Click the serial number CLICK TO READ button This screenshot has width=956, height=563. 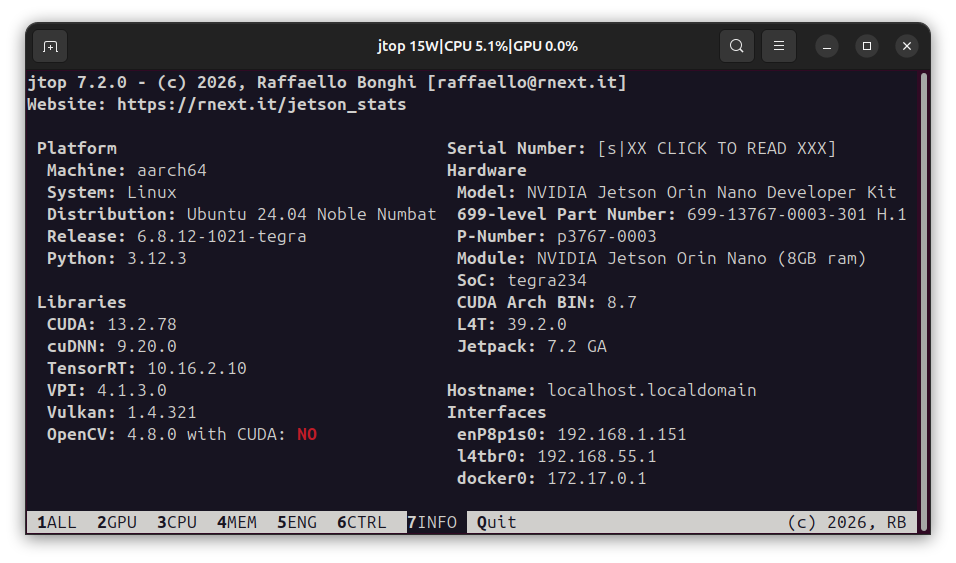pos(716,149)
